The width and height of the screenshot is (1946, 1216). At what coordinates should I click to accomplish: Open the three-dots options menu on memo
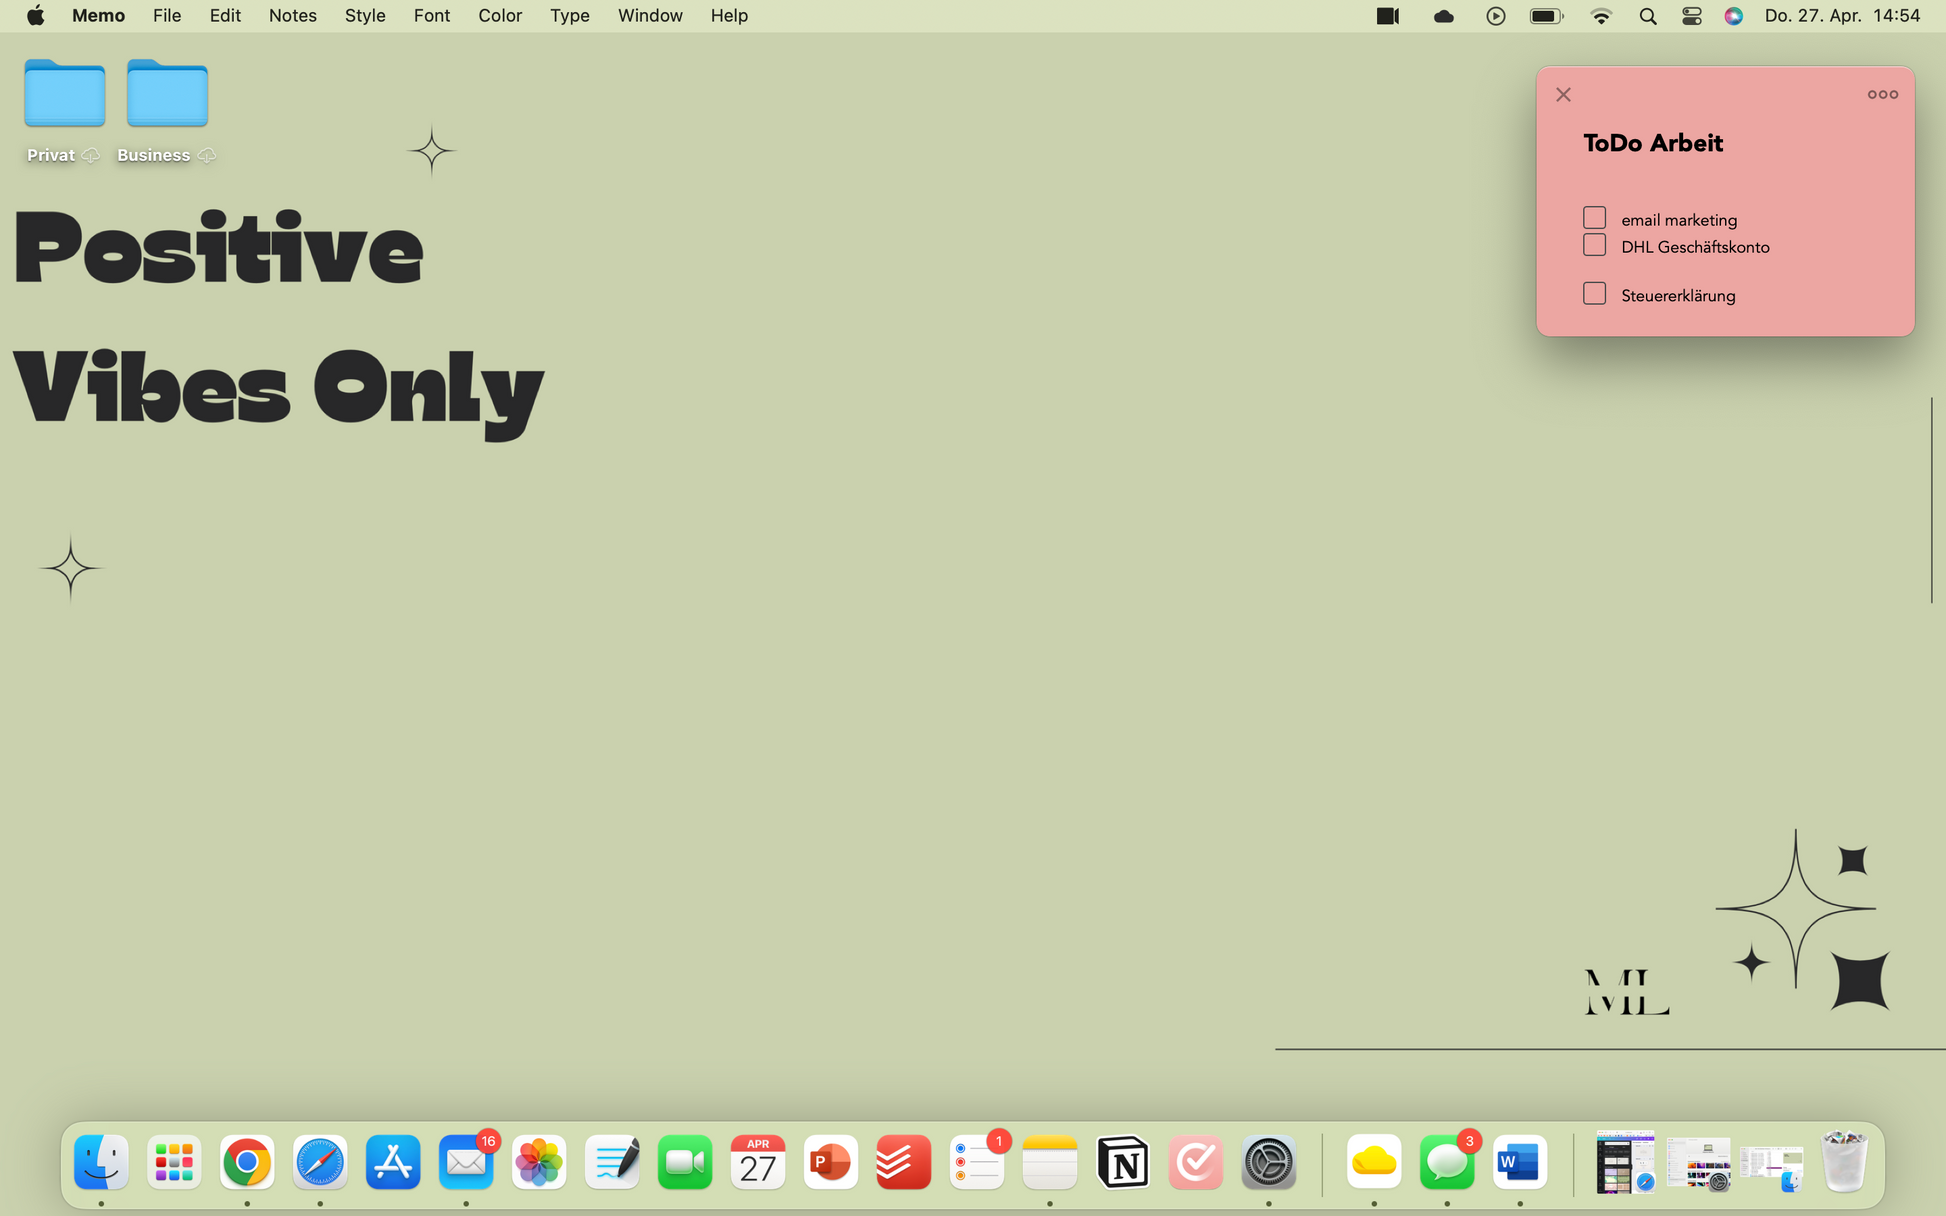tap(1882, 94)
